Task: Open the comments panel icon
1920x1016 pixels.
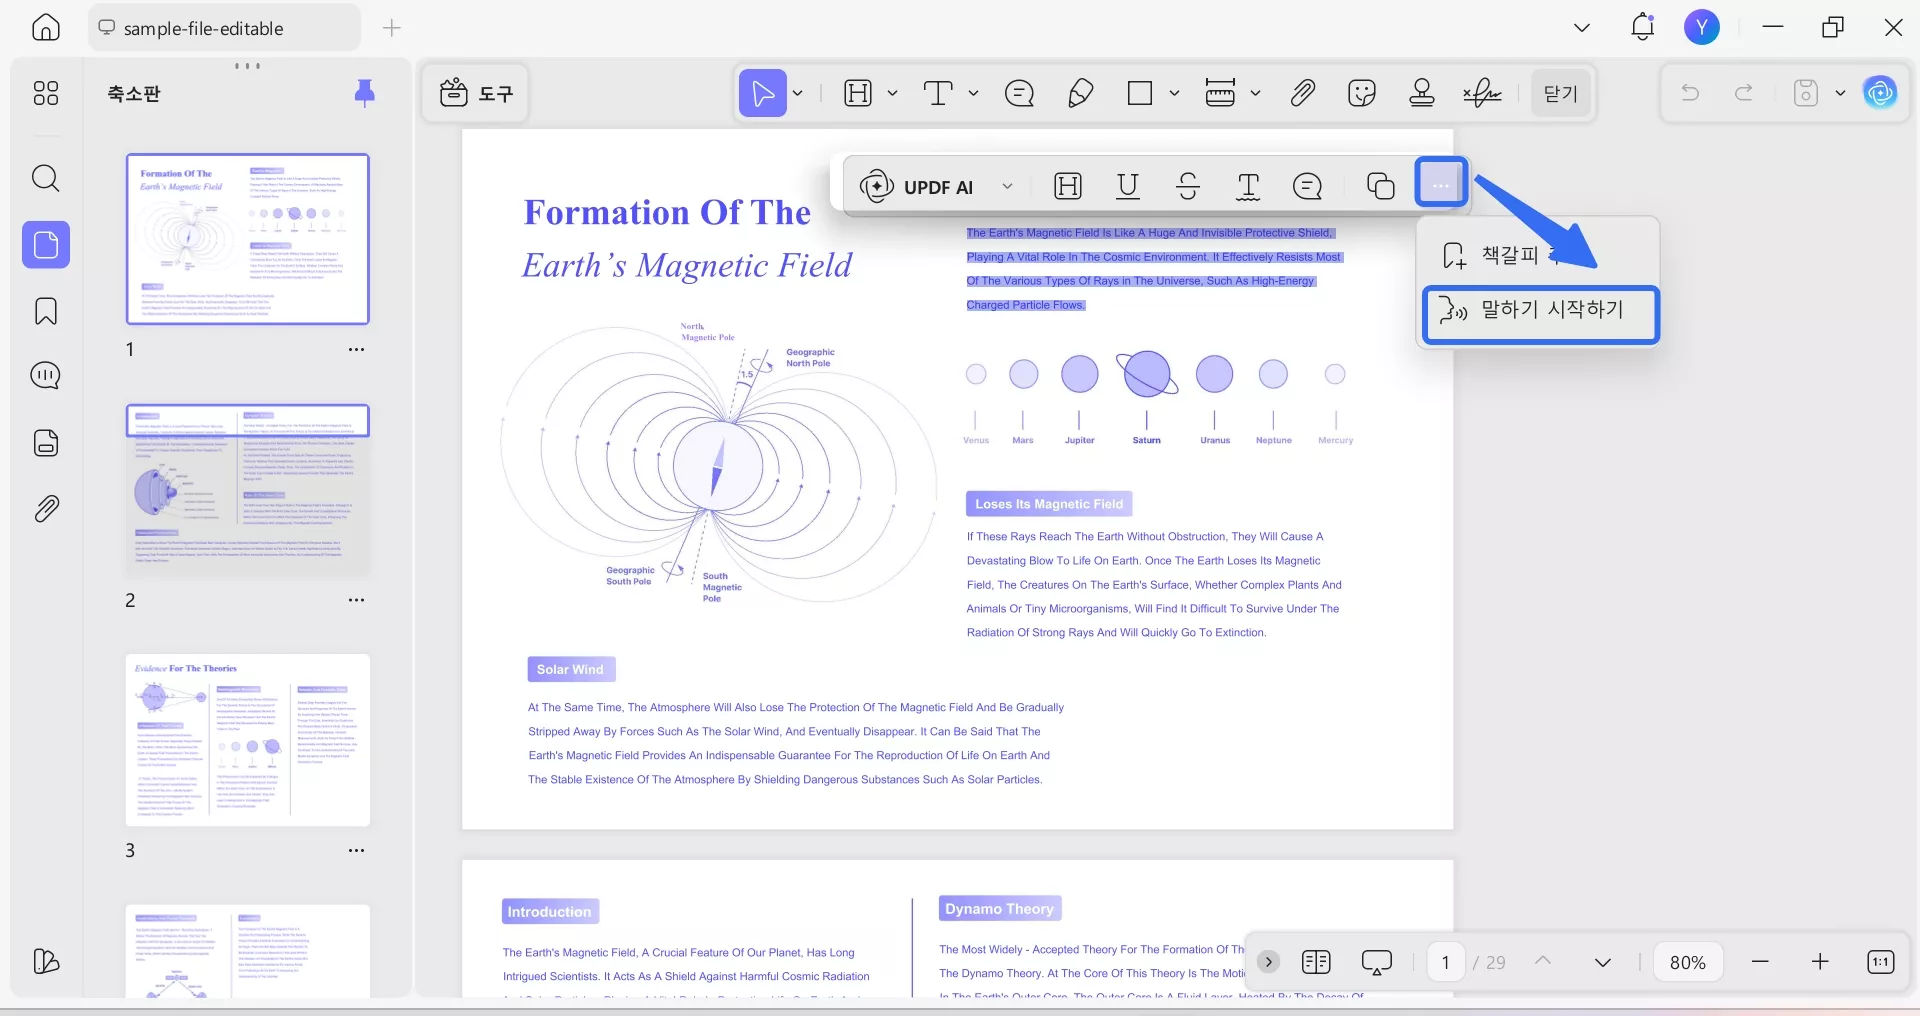Action: 46,376
